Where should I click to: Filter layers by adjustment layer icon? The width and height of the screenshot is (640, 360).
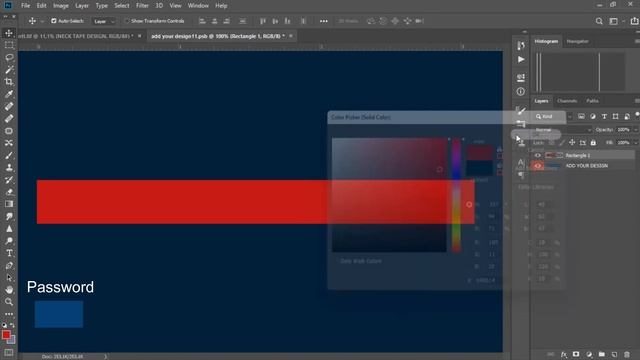click(x=593, y=116)
